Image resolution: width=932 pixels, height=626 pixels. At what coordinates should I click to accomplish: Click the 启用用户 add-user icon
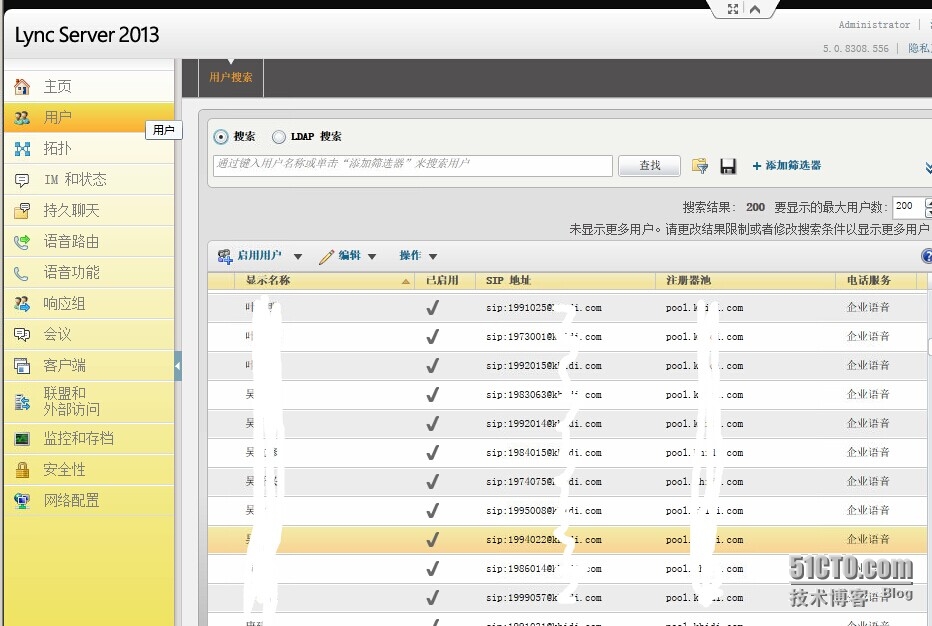tap(225, 256)
